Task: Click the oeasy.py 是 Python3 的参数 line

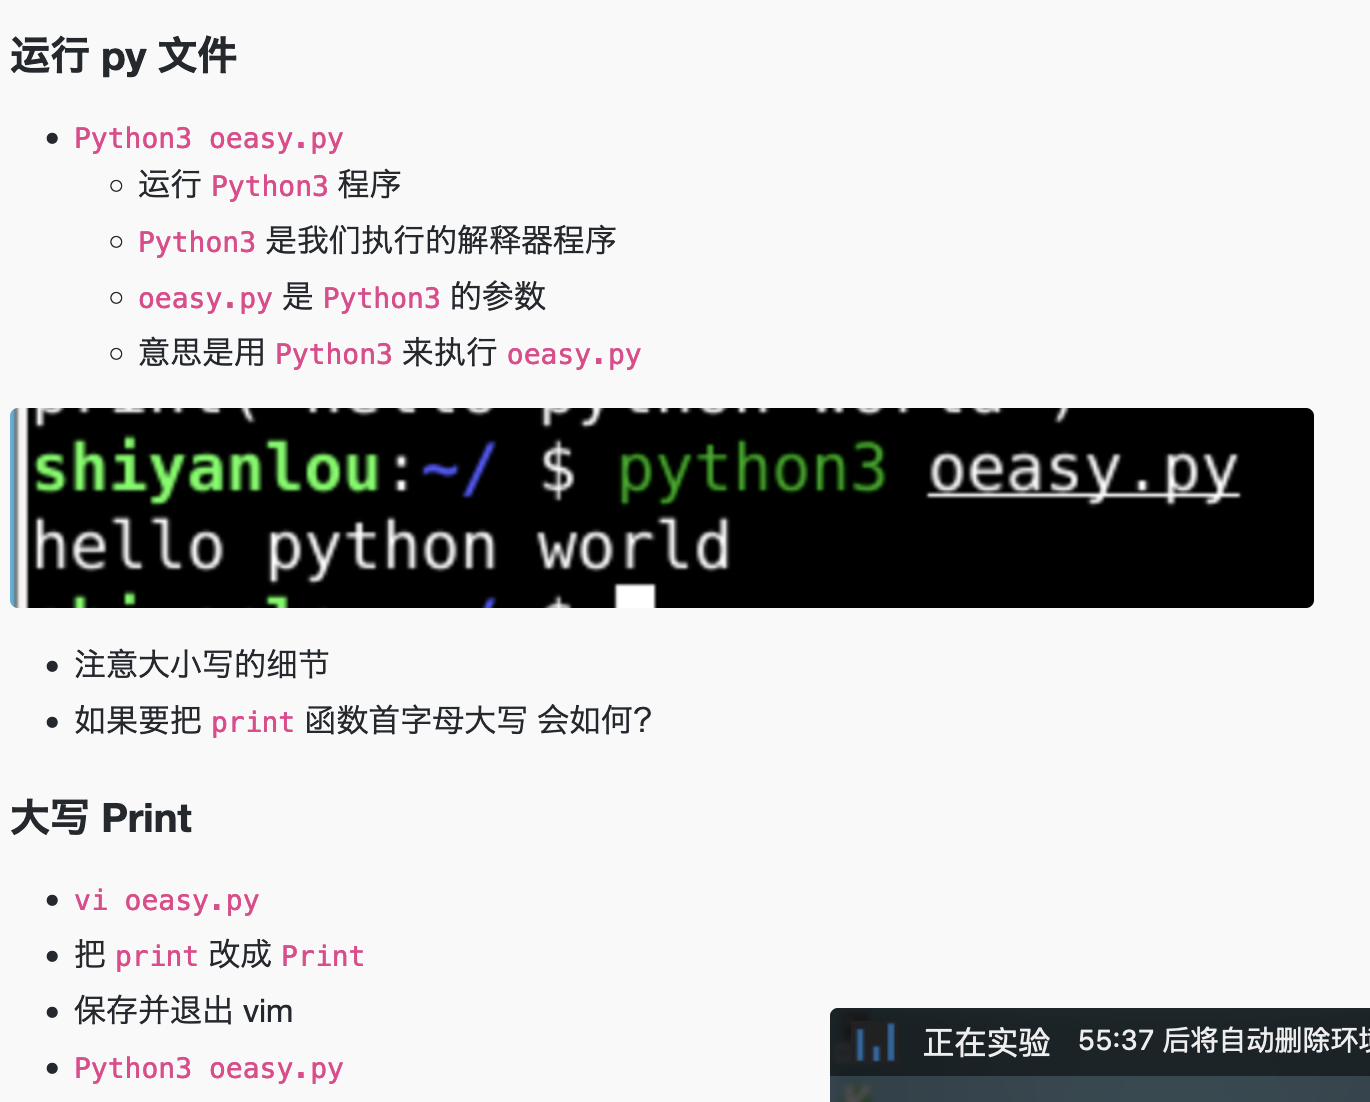Action: tap(341, 298)
